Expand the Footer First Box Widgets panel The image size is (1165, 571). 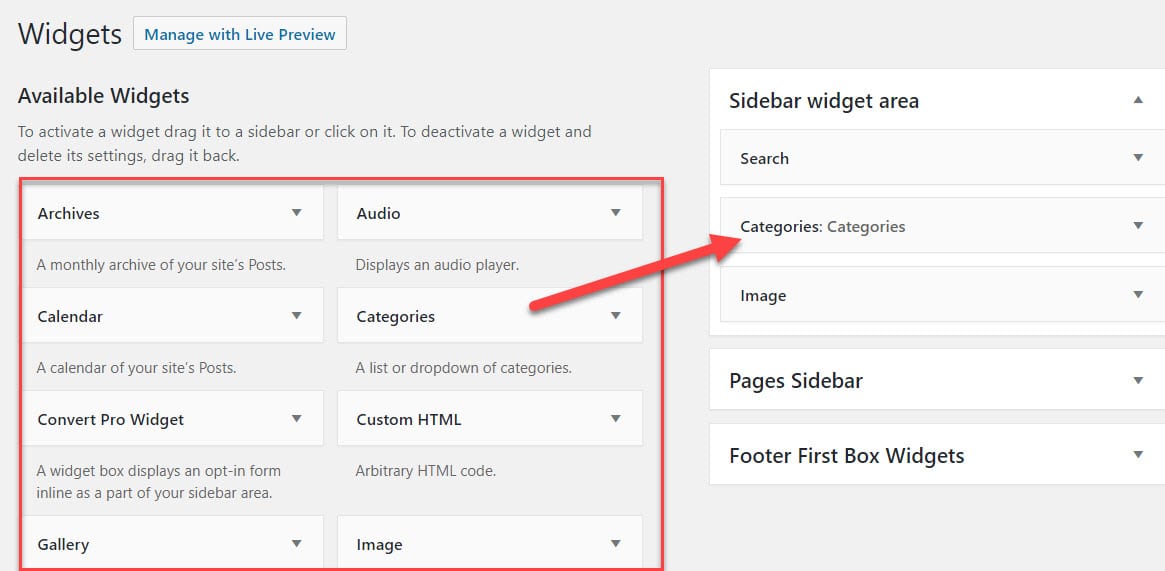point(1138,455)
